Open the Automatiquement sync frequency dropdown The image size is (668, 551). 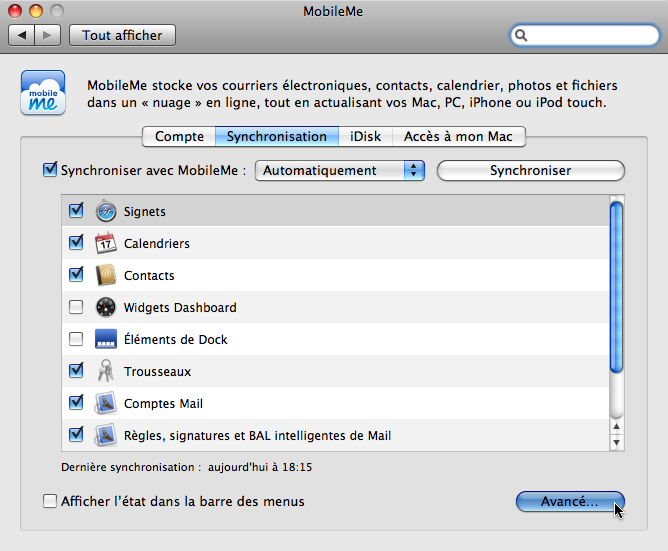340,171
